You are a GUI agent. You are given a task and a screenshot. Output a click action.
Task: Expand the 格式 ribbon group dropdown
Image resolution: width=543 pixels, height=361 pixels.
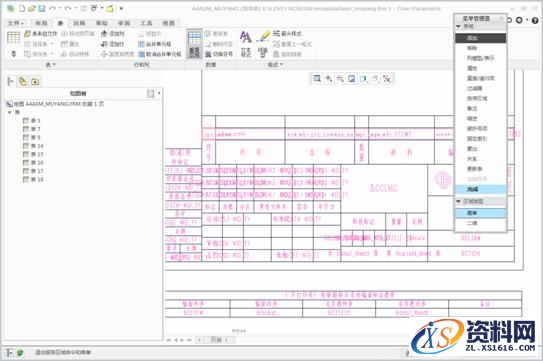[276, 64]
